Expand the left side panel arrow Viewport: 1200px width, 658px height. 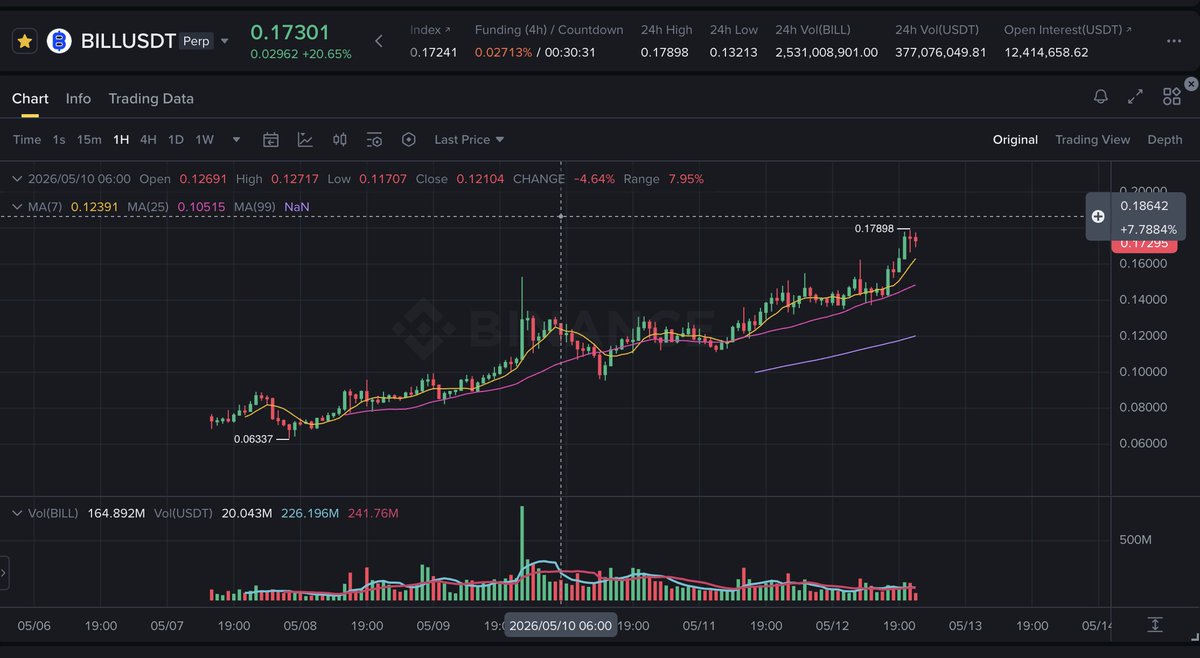click(x=4, y=574)
